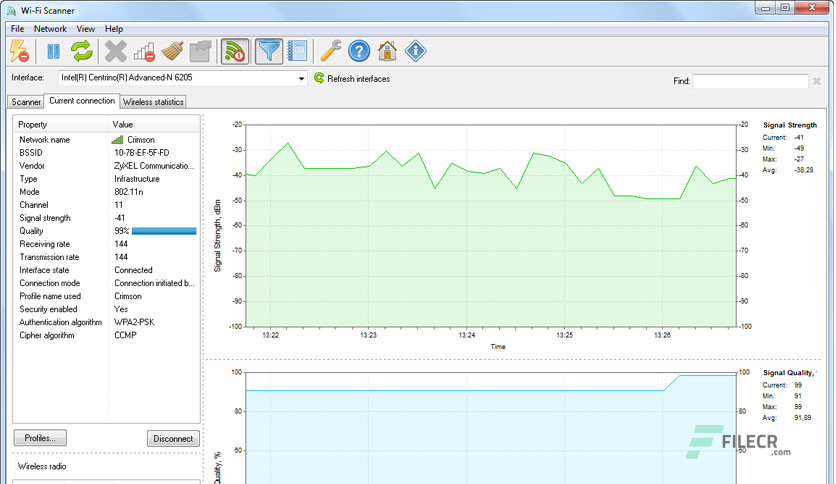Select the Channel property row

pyautogui.click(x=107, y=205)
